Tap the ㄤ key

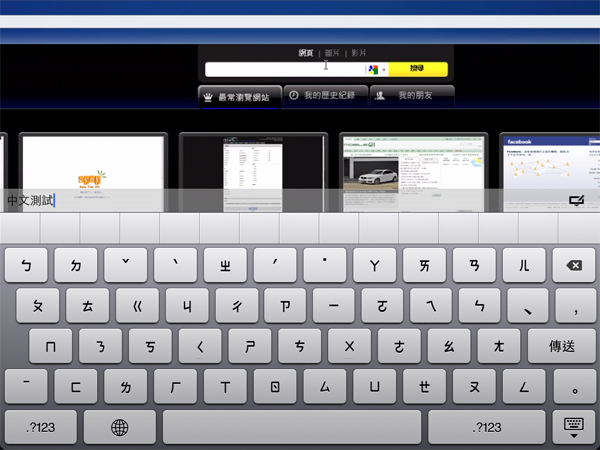[x=499, y=346]
